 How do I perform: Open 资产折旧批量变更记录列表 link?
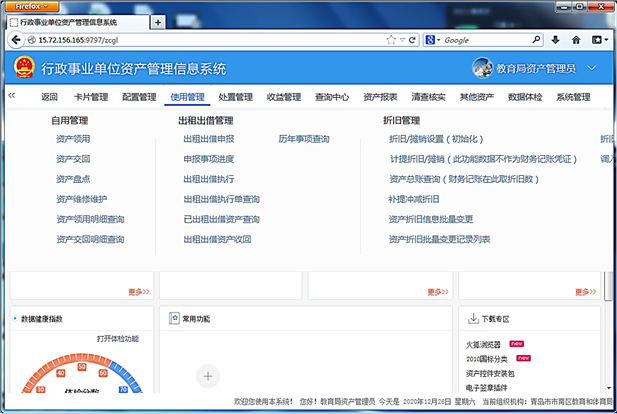tap(439, 239)
